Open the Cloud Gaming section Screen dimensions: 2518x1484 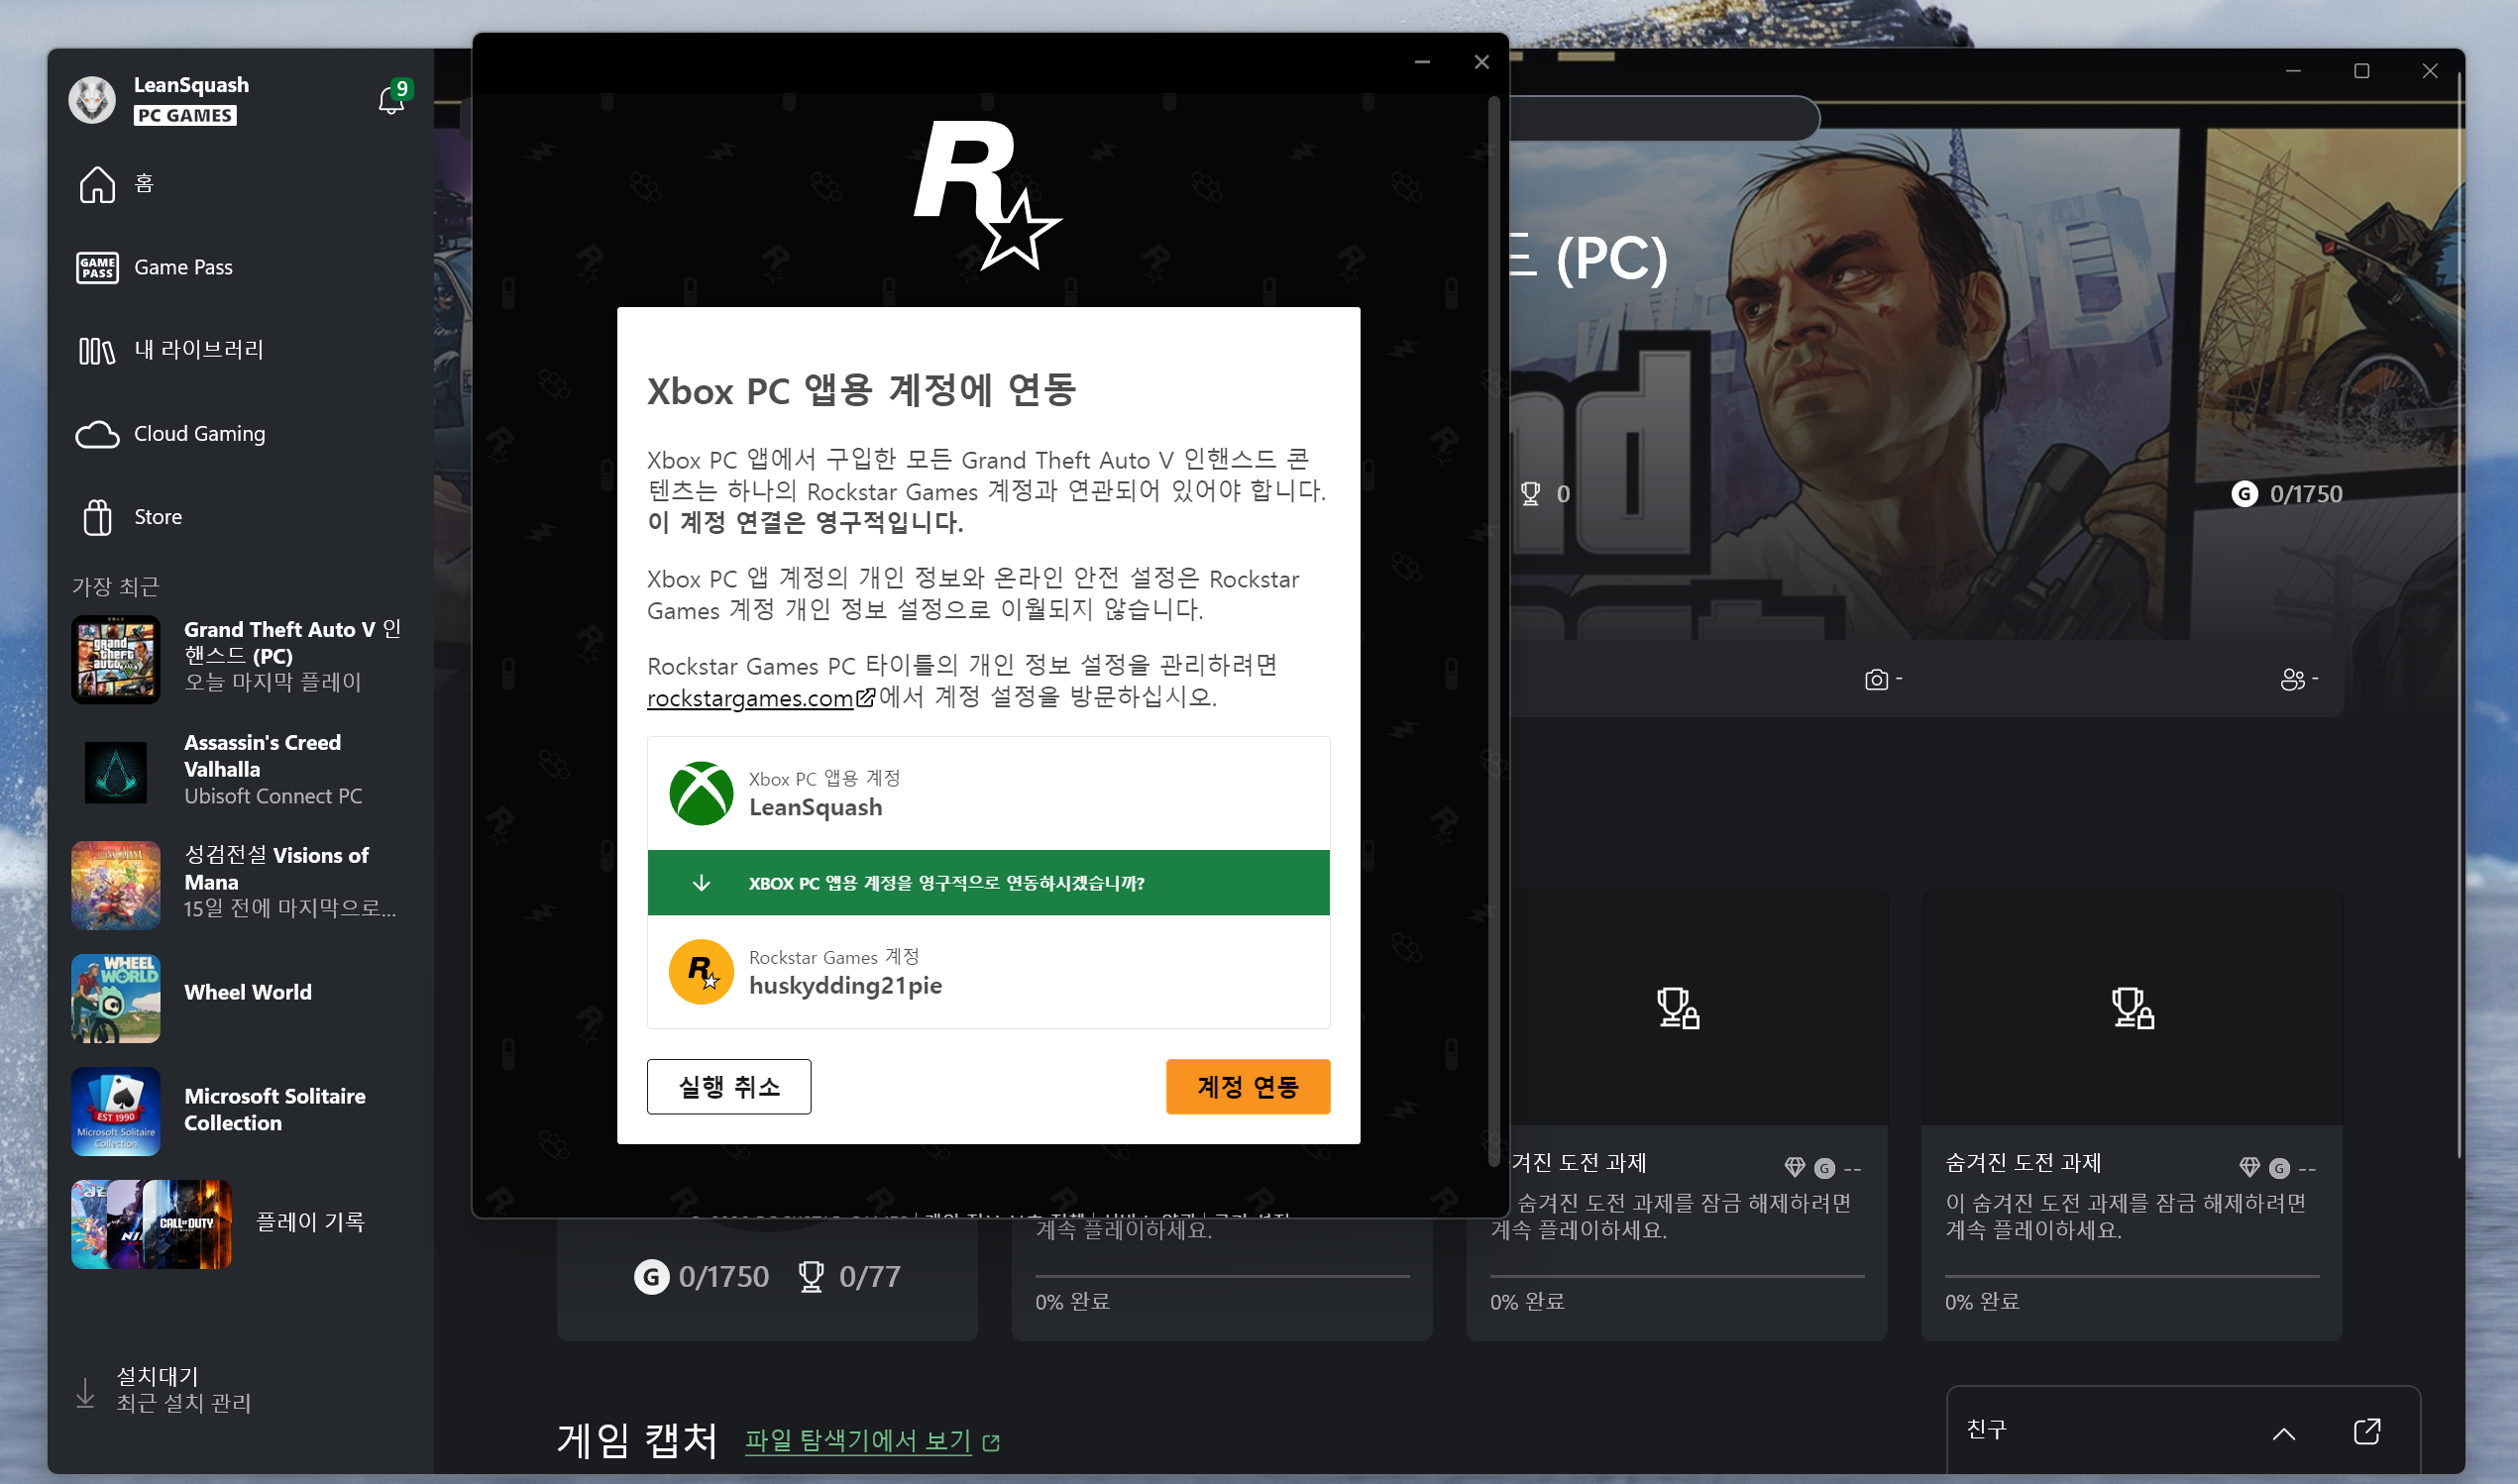point(199,434)
